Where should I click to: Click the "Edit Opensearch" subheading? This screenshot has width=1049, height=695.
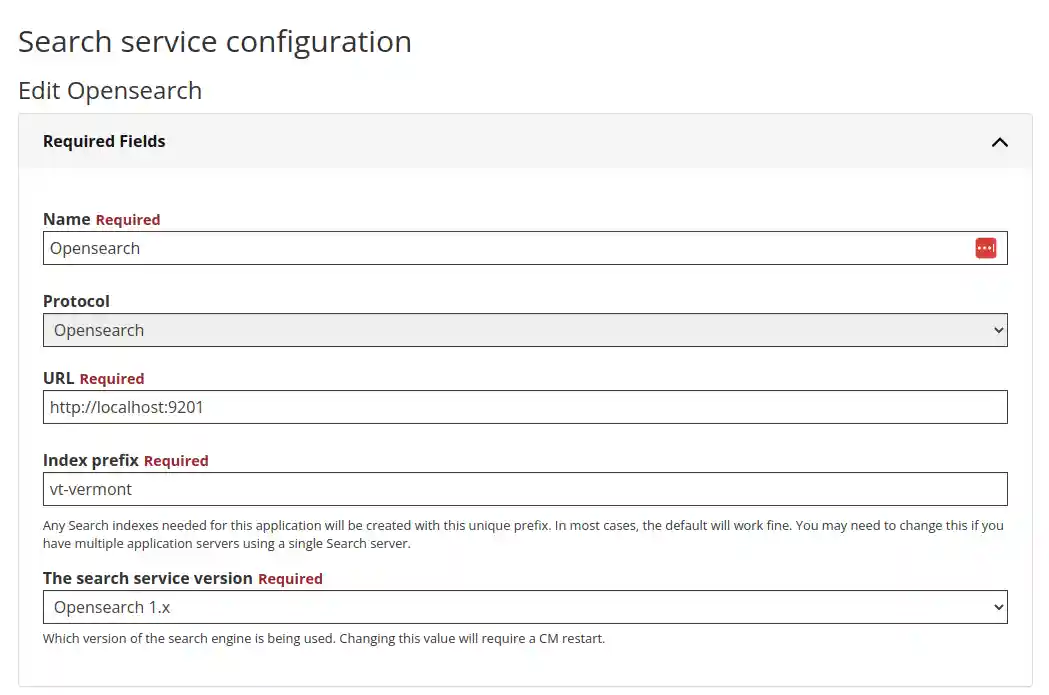click(x=110, y=91)
